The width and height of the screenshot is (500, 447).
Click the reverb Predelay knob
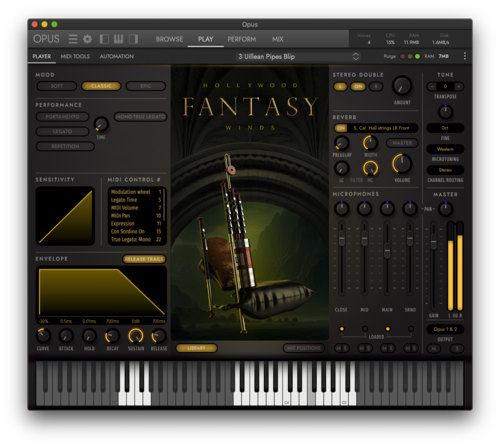click(342, 143)
